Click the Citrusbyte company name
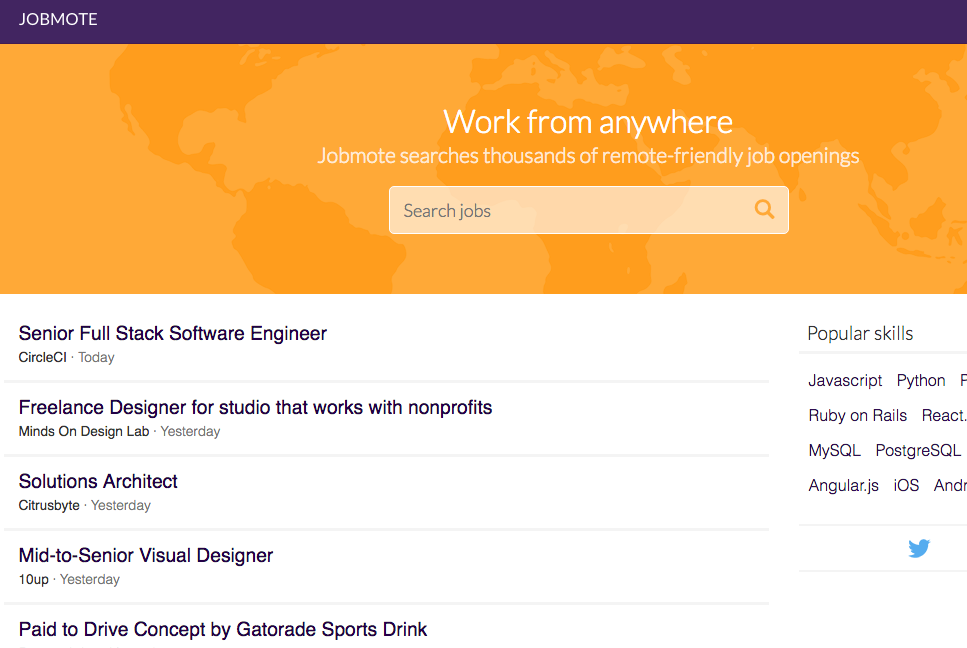Viewport: 967px width, 648px height. (x=49, y=506)
